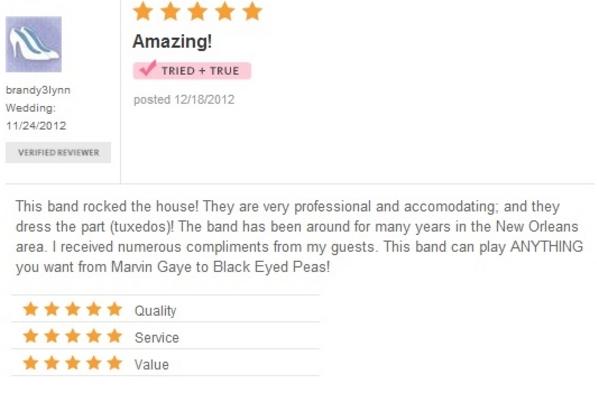
Task: Click the high heel shoes avatar
Action: coord(34,44)
